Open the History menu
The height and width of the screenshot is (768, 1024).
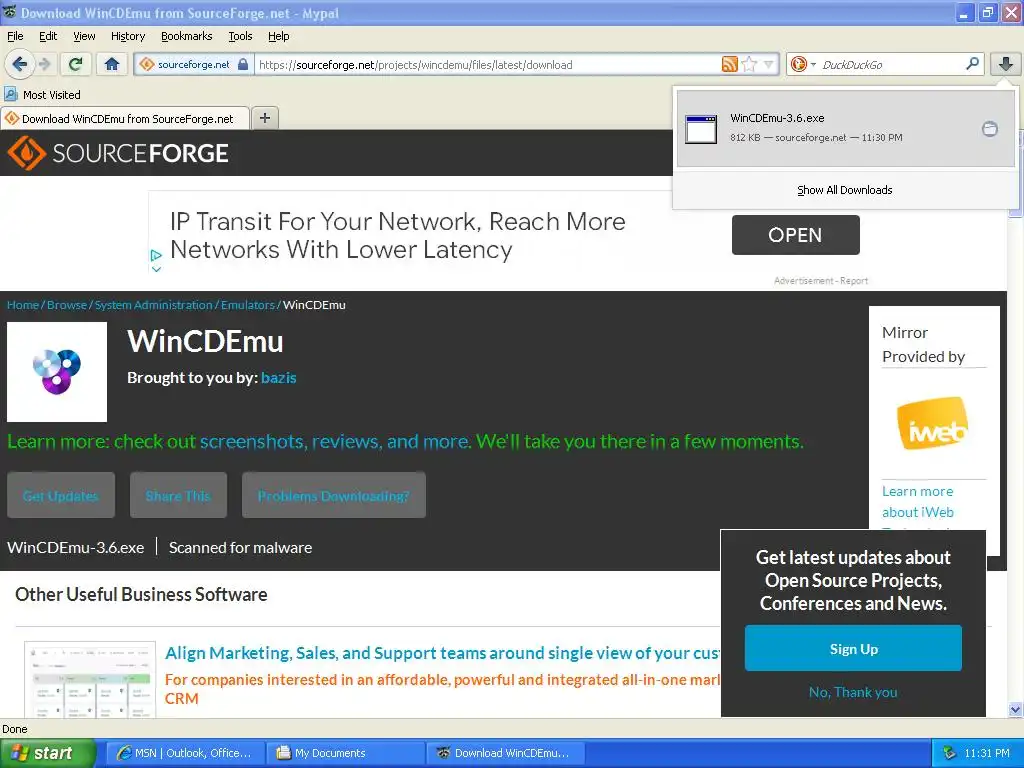pos(128,36)
